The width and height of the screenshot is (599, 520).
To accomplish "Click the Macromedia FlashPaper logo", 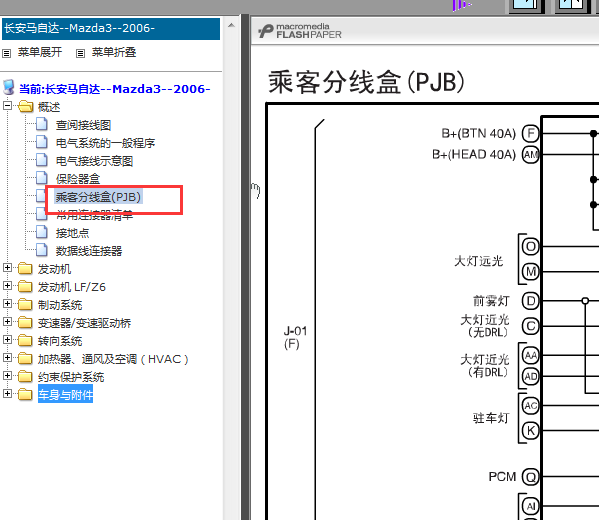I will 300,31.
